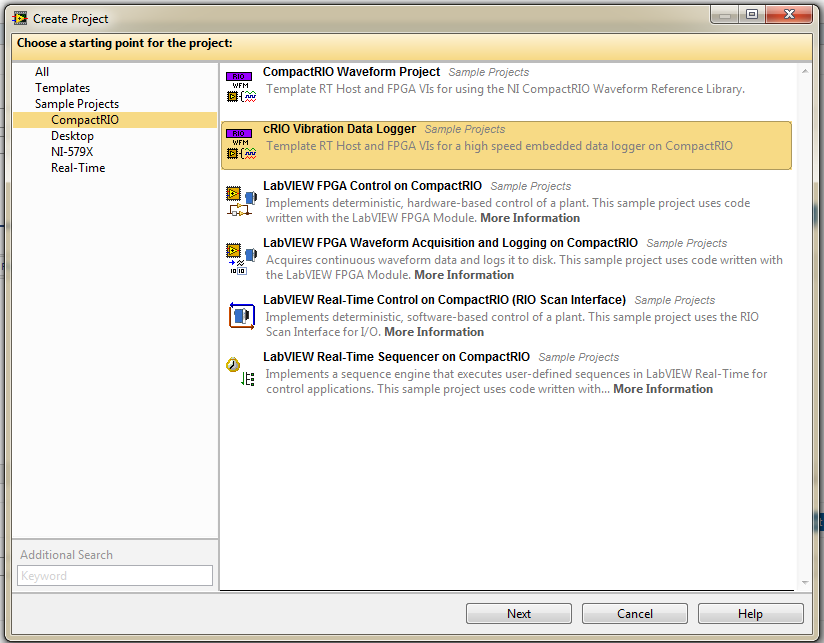The width and height of the screenshot is (824, 643).
Task: Choose cRIO Vibration Data Logger title
Action: point(339,129)
